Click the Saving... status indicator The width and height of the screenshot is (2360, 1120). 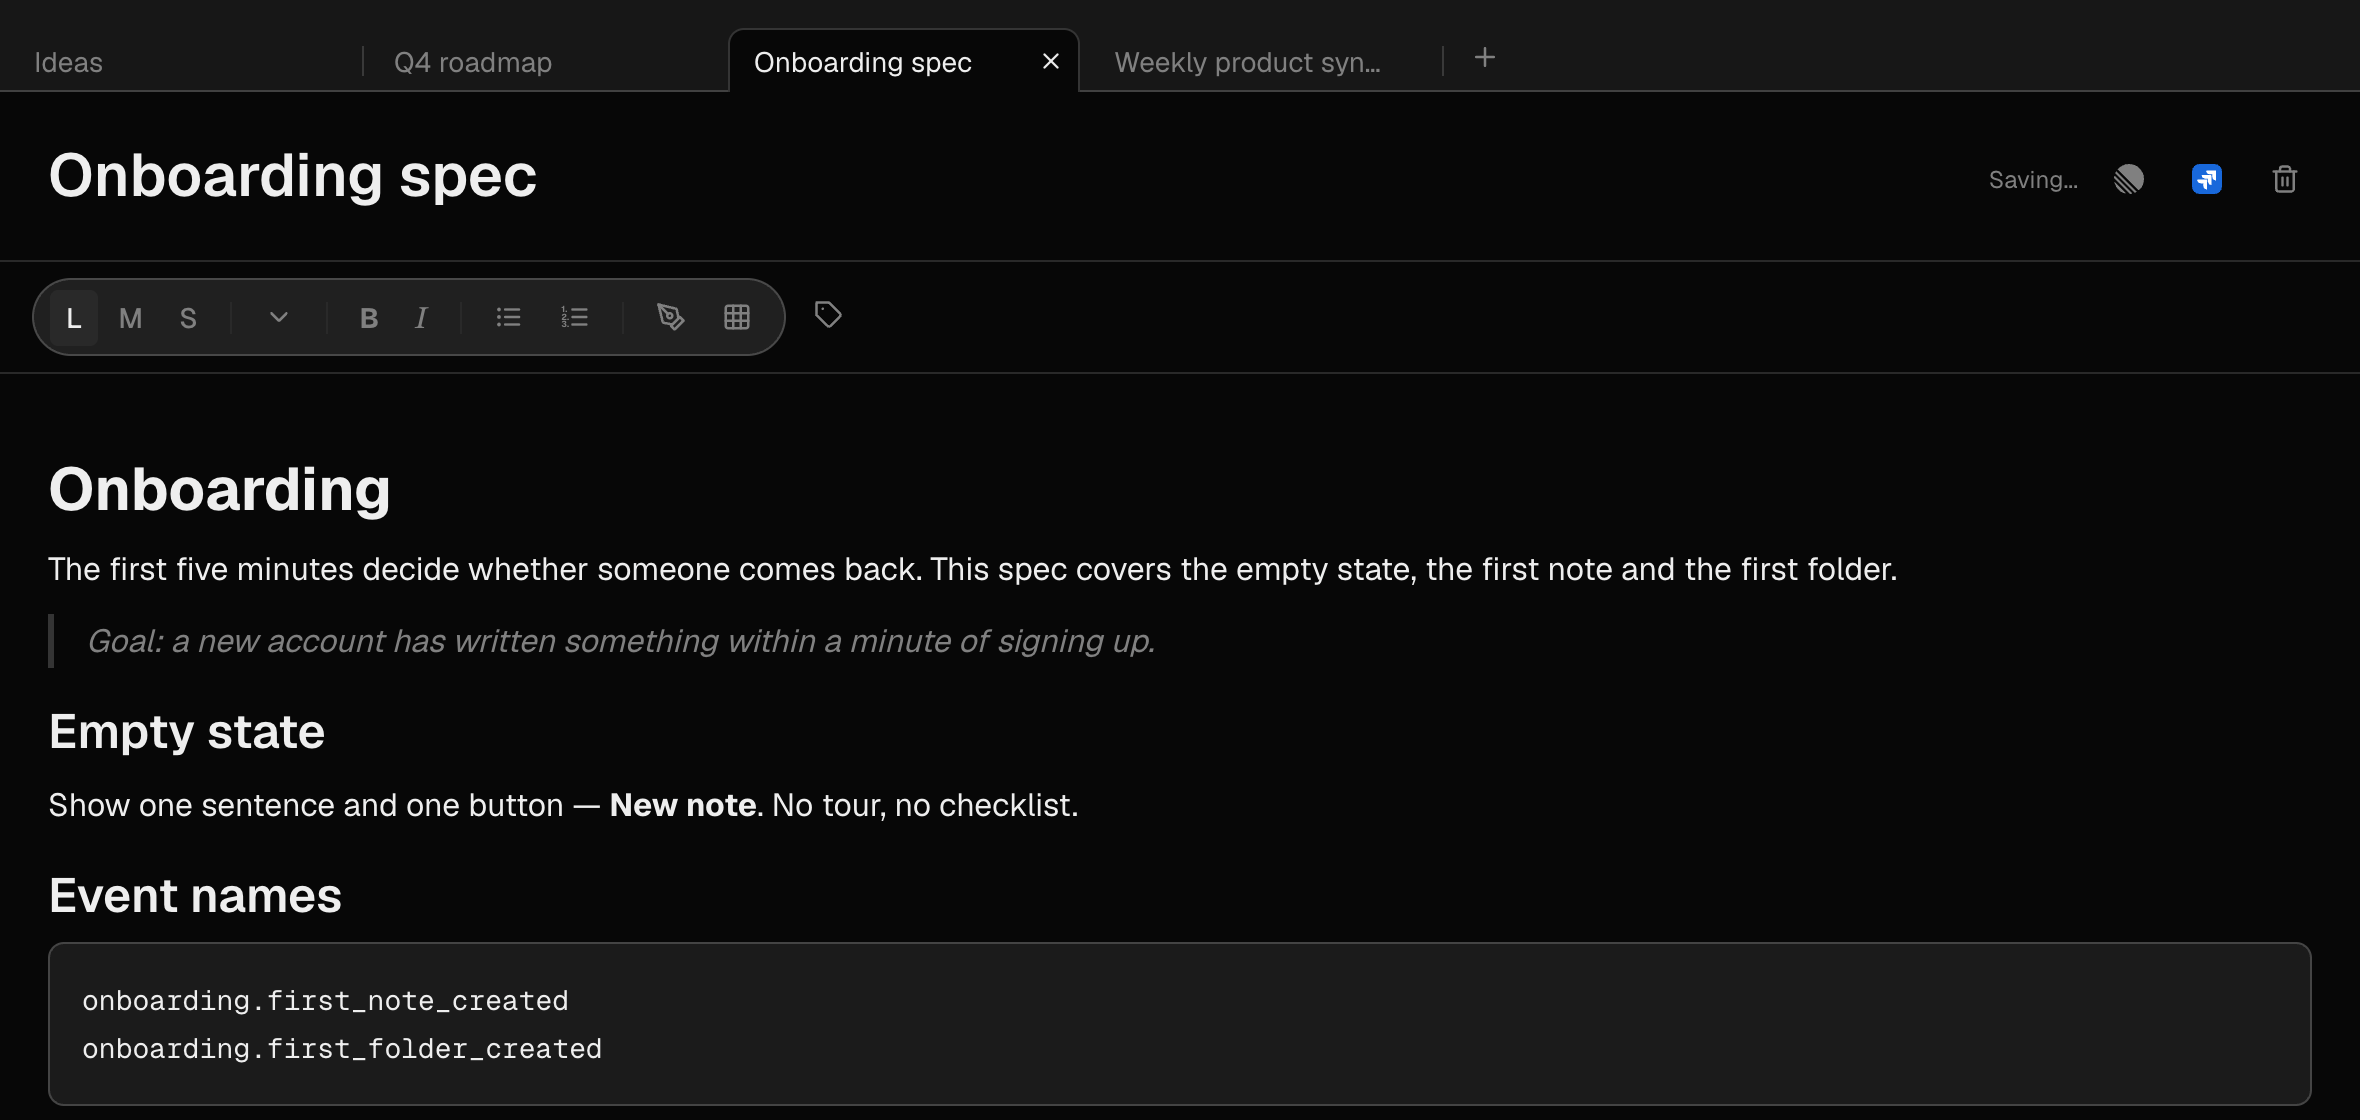(x=2033, y=180)
